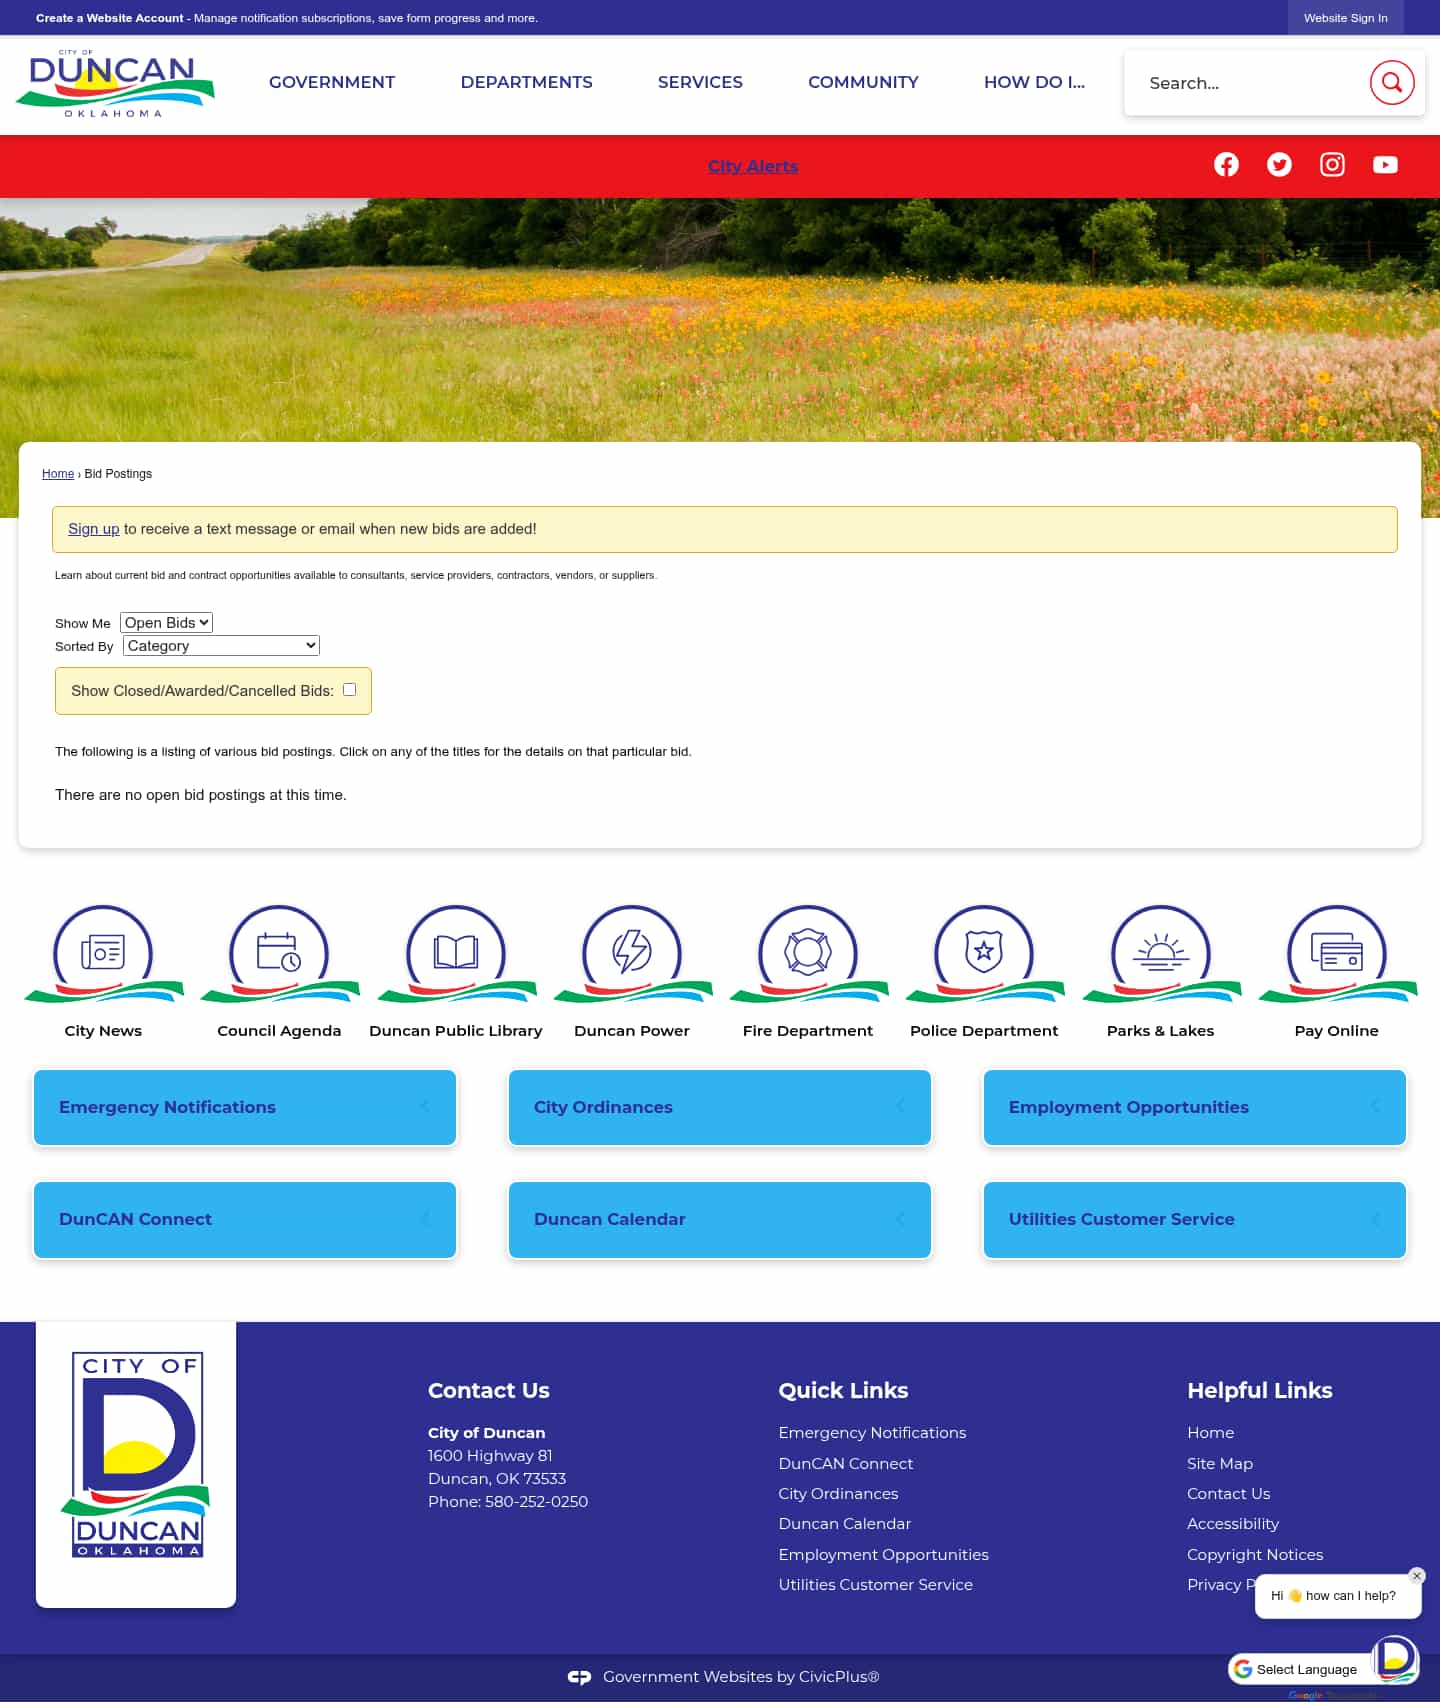The width and height of the screenshot is (1440, 1705).
Task: Expand the Community menu
Action: point(863,82)
